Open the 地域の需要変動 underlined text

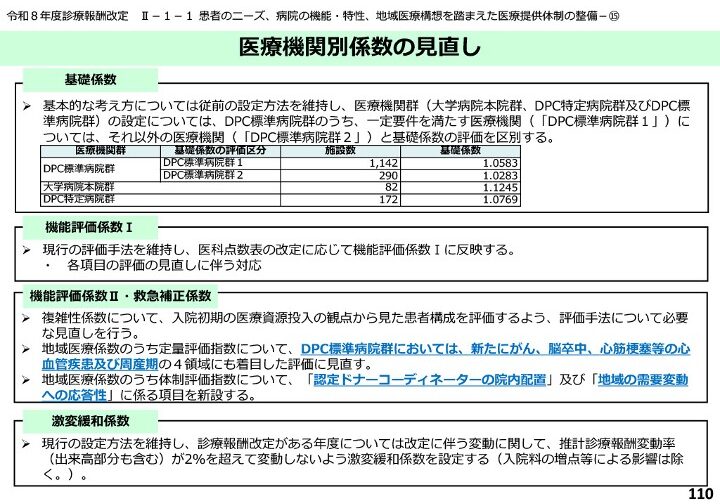click(643, 381)
